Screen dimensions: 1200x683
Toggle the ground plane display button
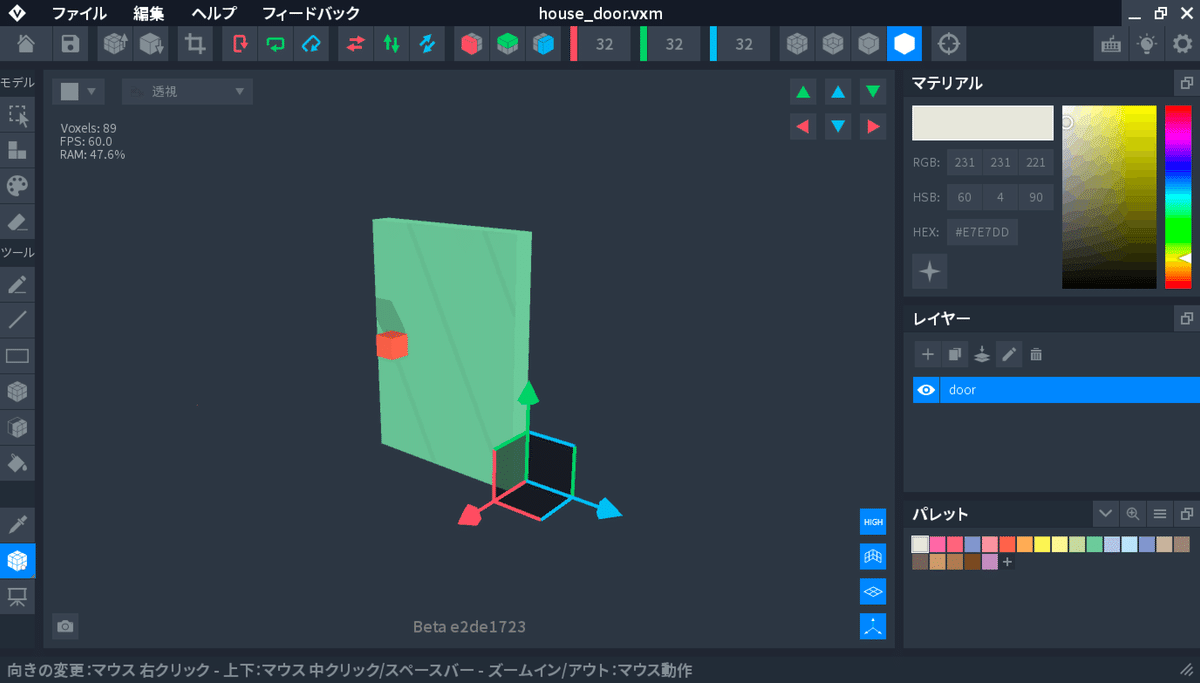[x=873, y=592]
